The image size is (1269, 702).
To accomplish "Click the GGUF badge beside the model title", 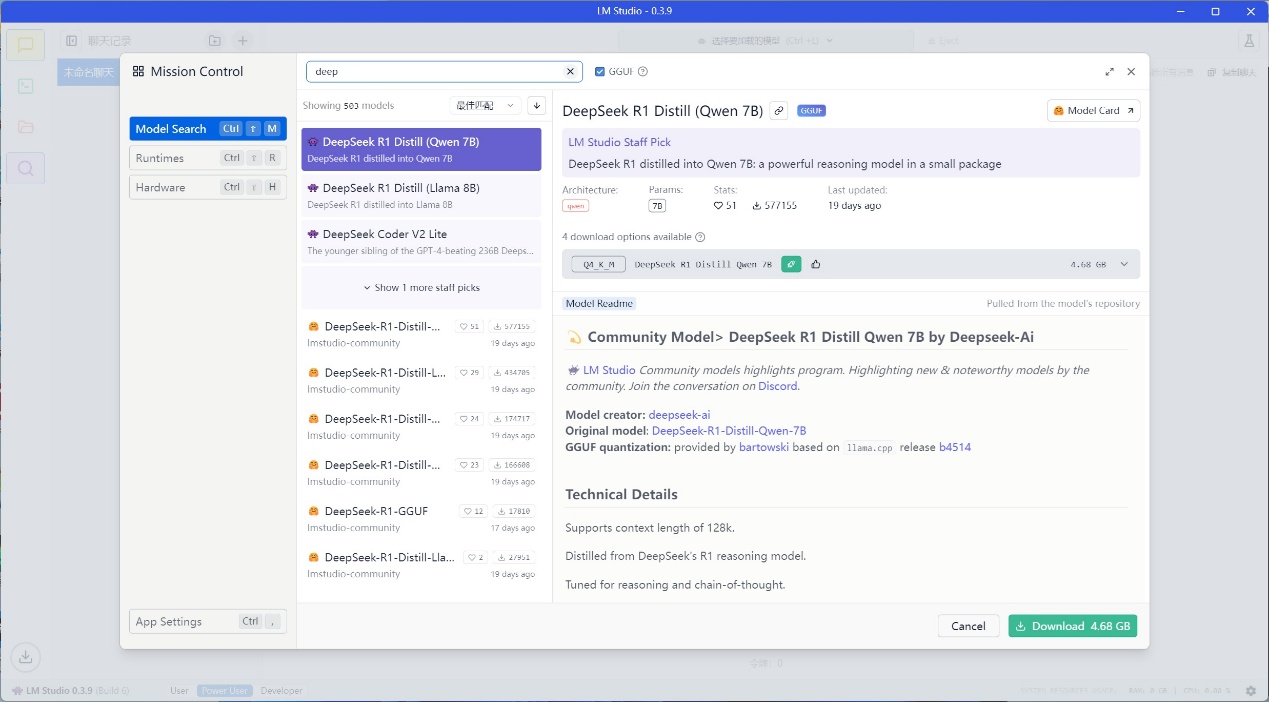I will 811,111.
